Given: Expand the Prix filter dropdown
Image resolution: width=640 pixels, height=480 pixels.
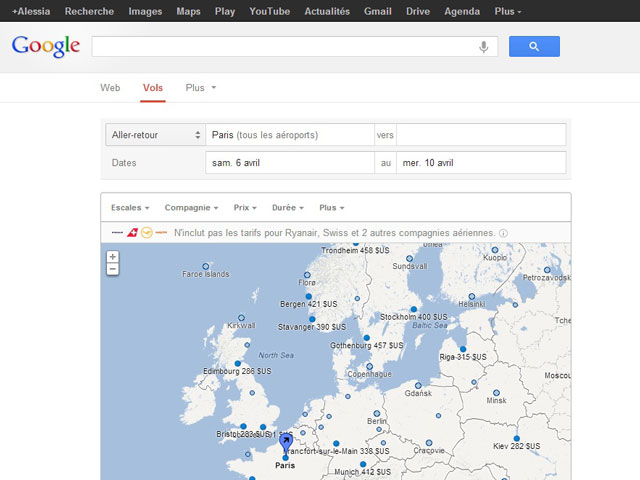Looking at the screenshot, I should click(x=244, y=208).
